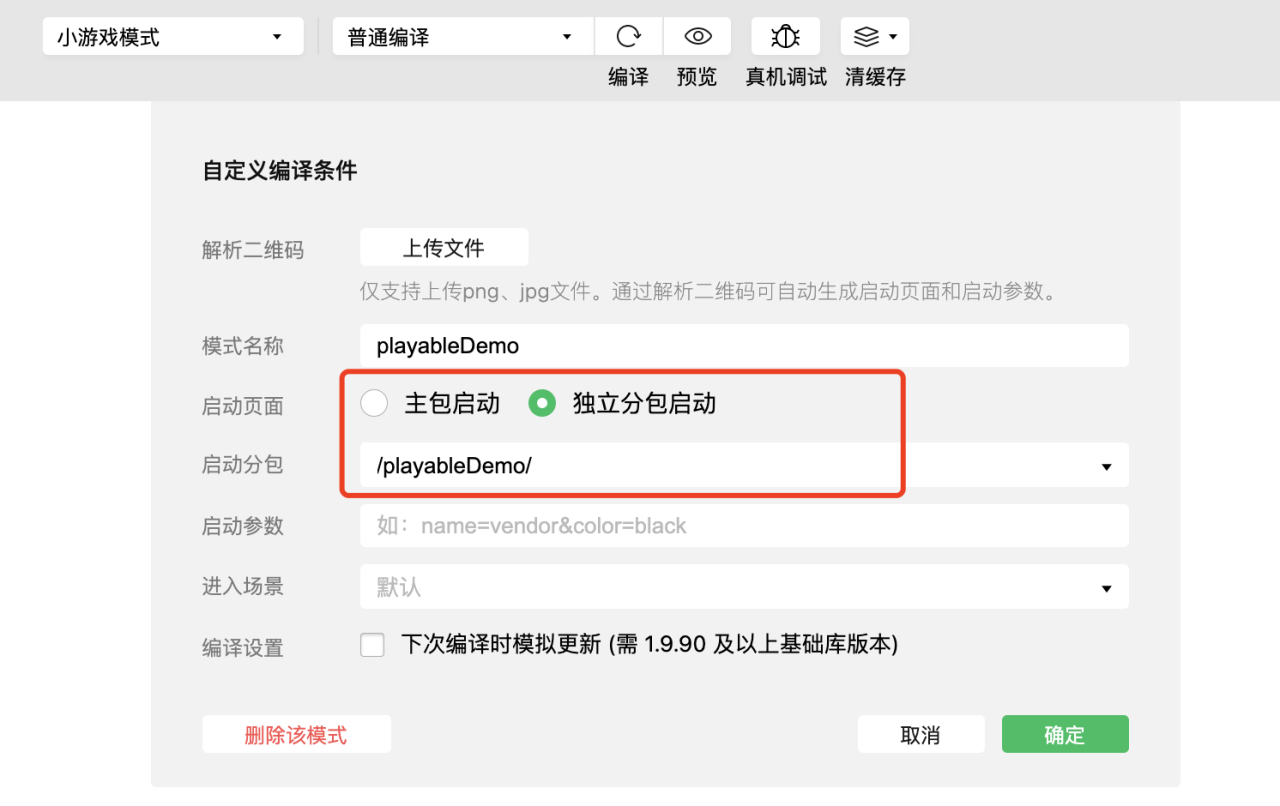Screen dimensions: 1280x806
Task: Click the 编译 label under toolbar
Action: [628, 77]
